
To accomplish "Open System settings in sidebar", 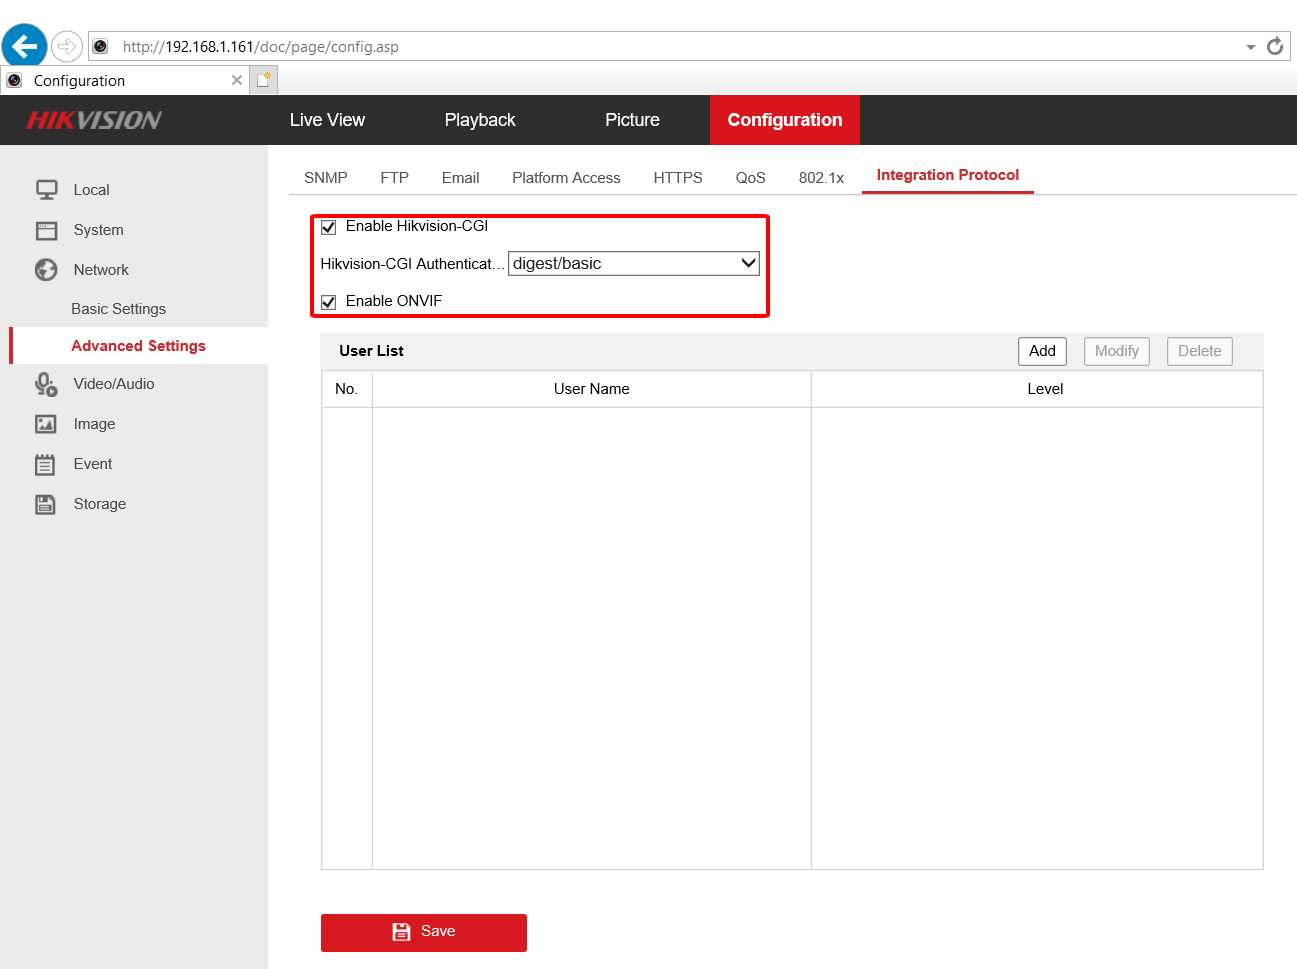I will tap(98, 230).
